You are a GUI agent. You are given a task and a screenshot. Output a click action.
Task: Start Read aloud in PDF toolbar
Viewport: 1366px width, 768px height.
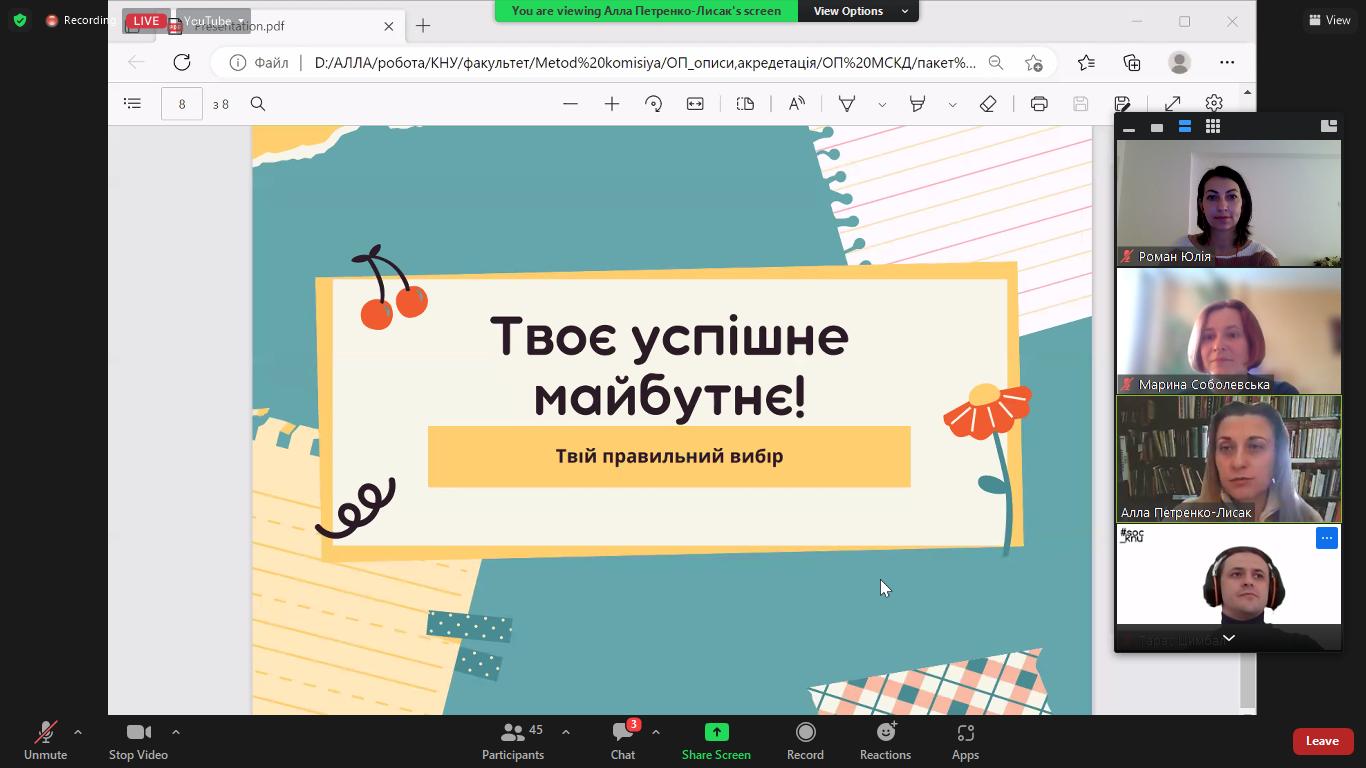click(x=797, y=104)
